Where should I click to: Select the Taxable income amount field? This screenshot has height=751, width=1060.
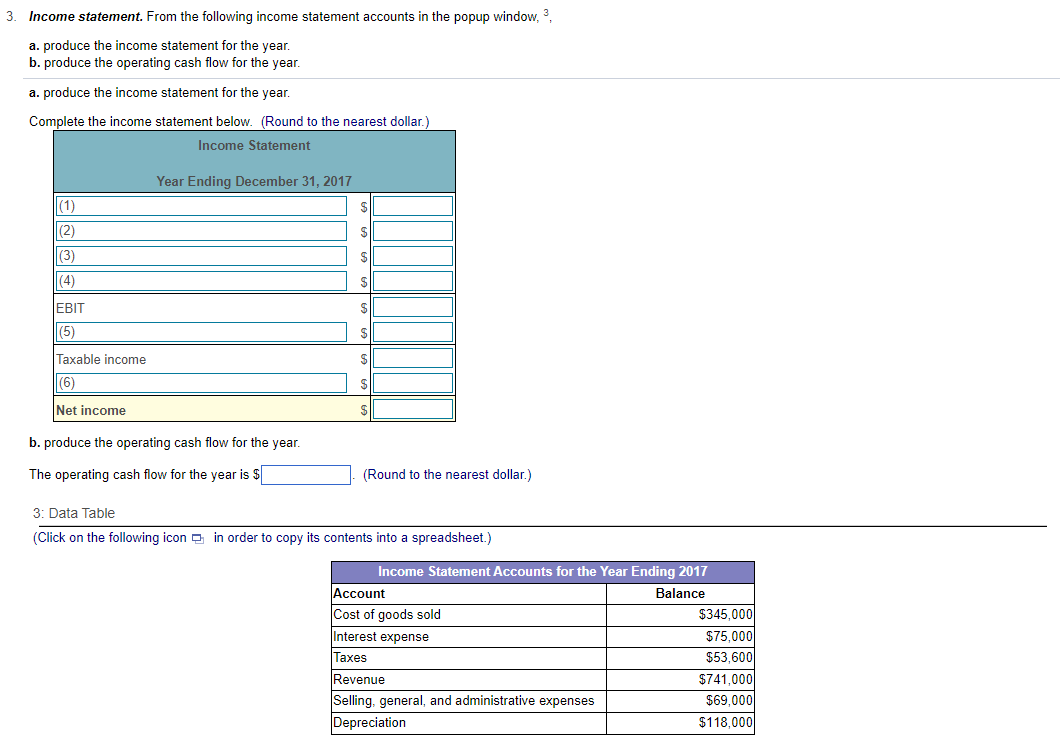coord(412,357)
